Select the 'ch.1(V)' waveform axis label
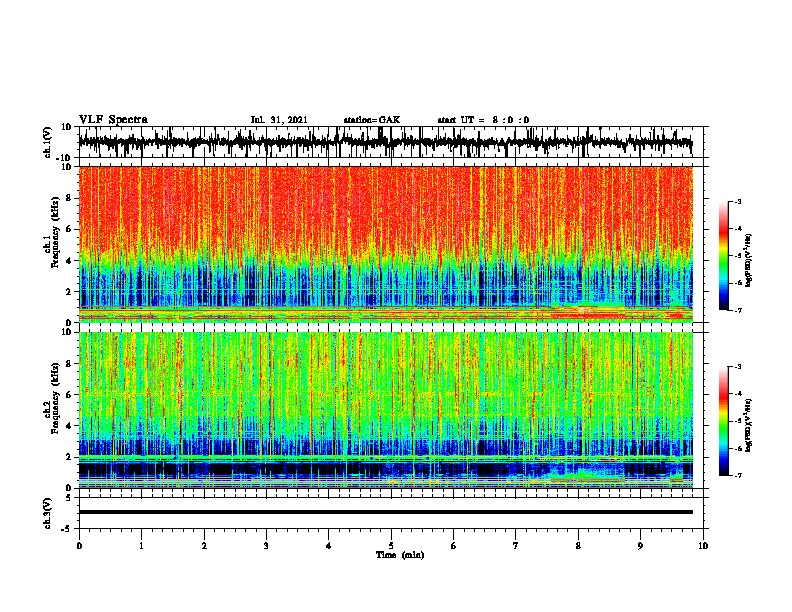 point(48,142)
